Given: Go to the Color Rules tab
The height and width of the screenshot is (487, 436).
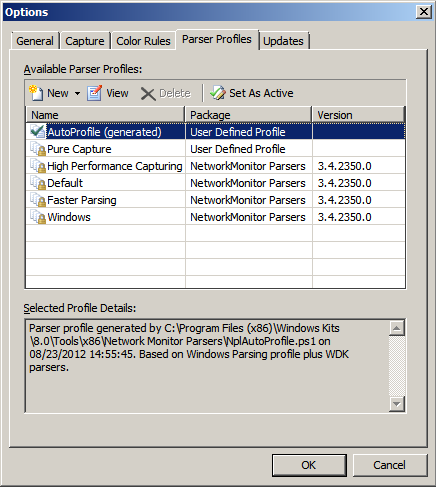Looking at the screenshot, I should (143, 41).
